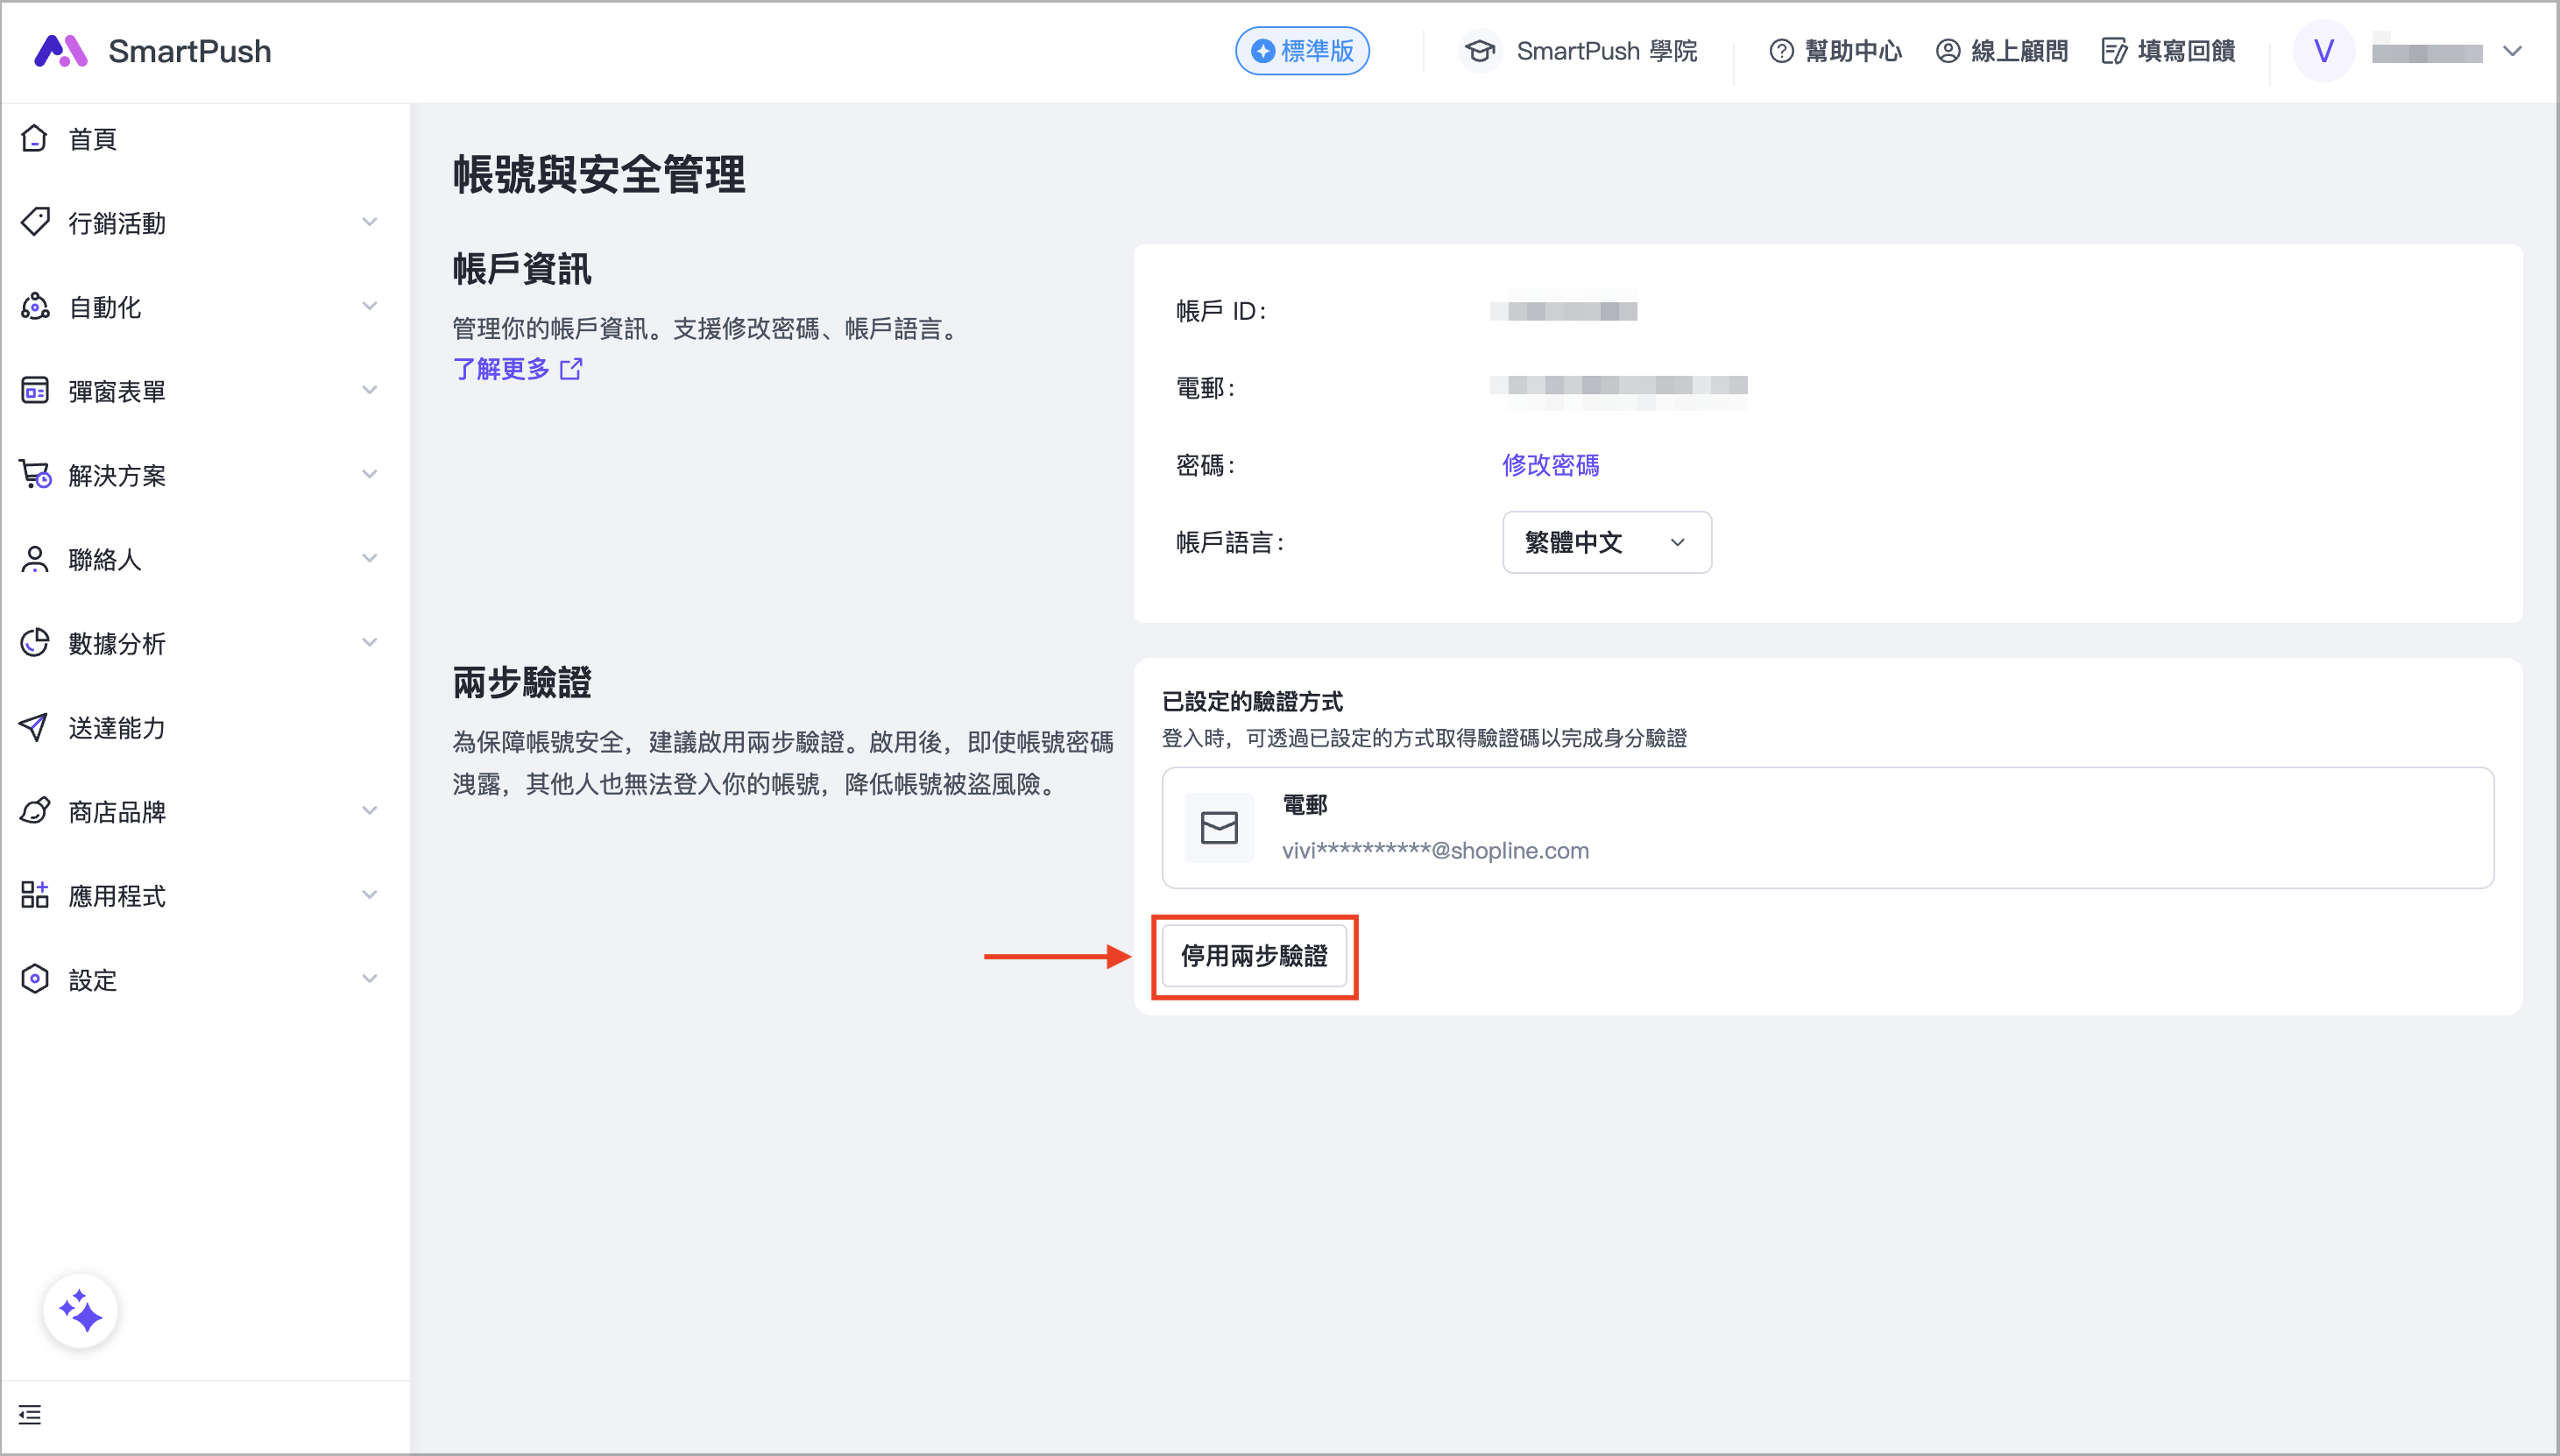Screen dimensions: 2560x1456
Task: Open the 帳戶語言 繁體中文 dropdown
Action: click(x=1605, y=542)
